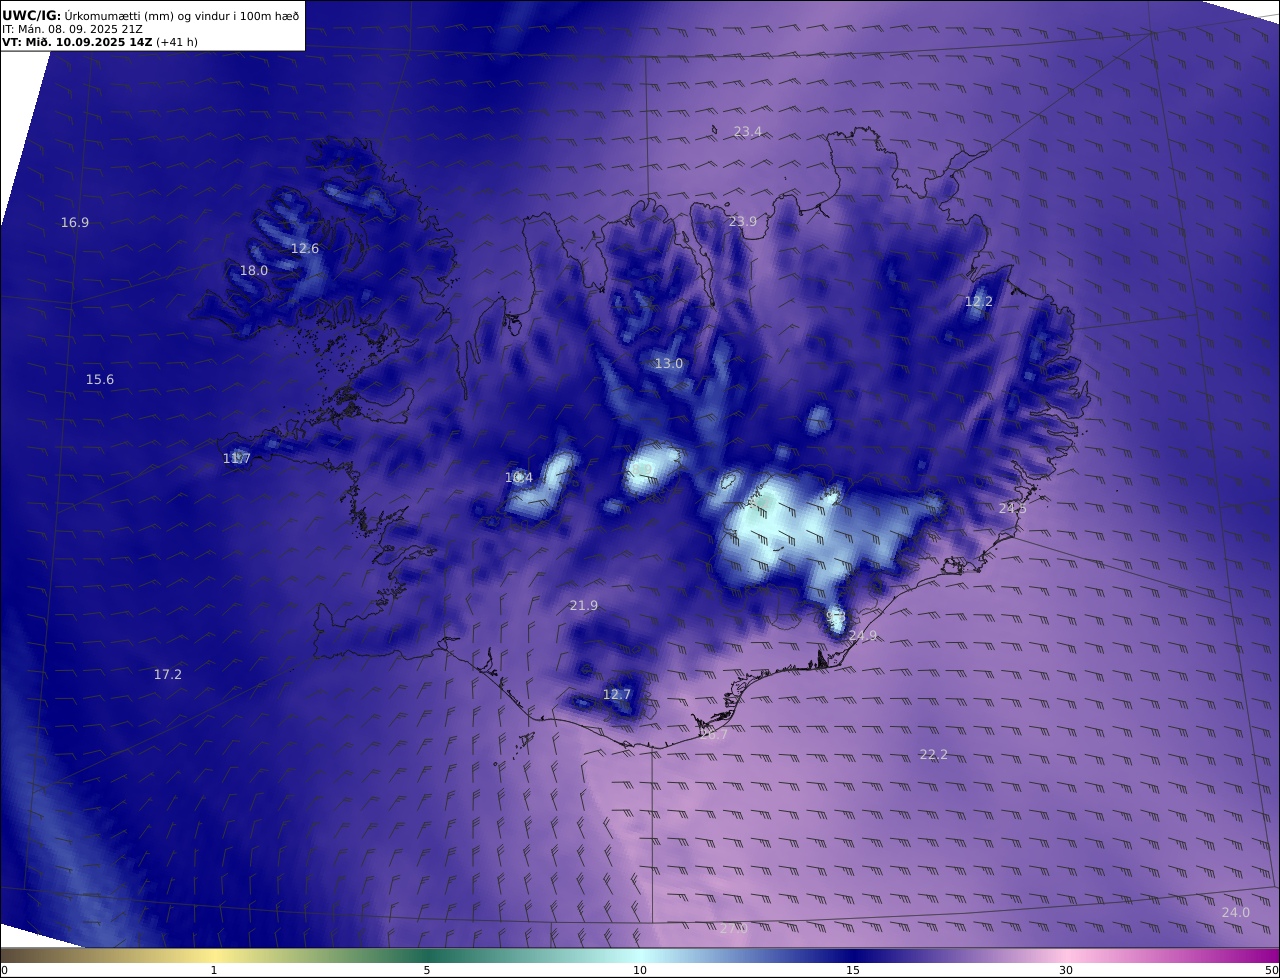Click the 13.0 value label

(669, 363)
